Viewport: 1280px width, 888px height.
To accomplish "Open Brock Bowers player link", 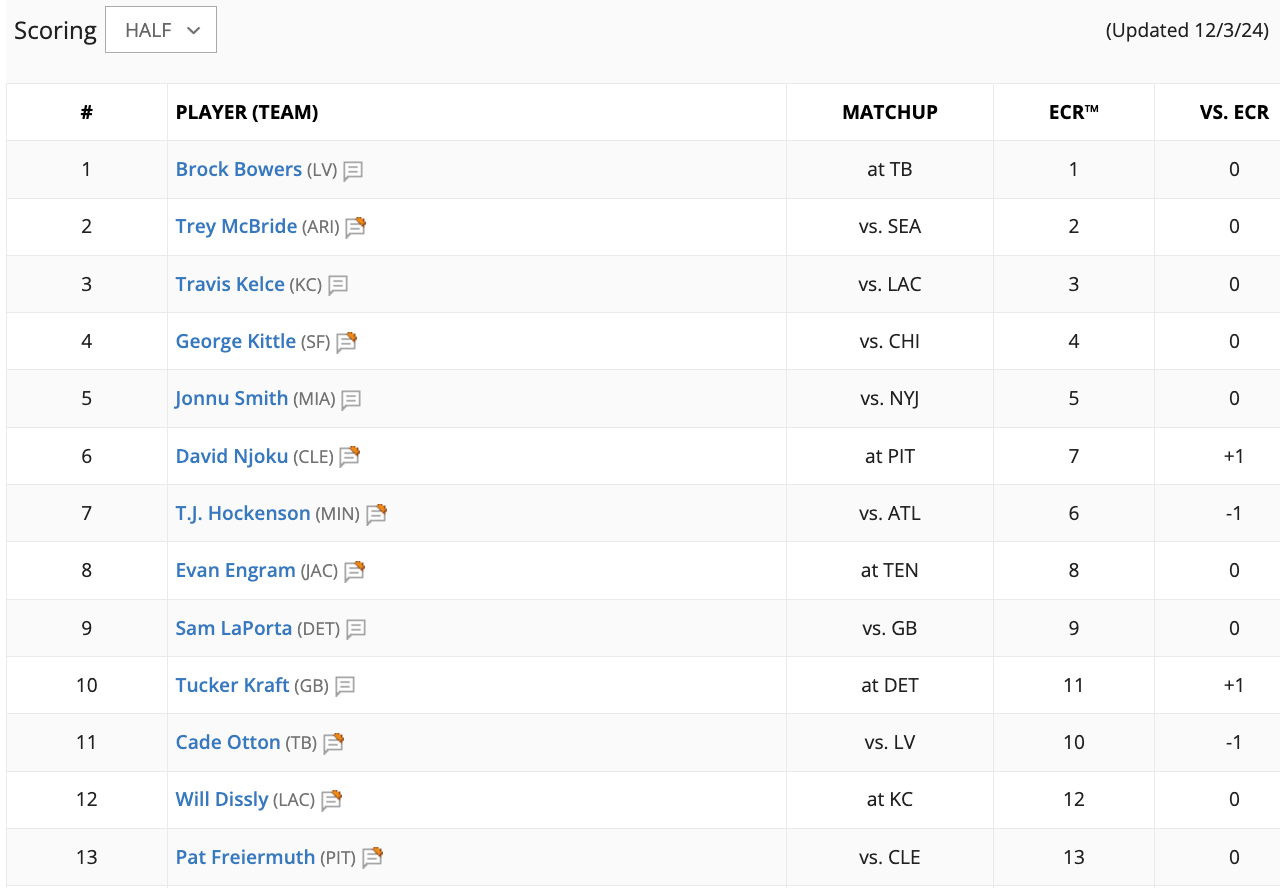I will tap(239, 169).
